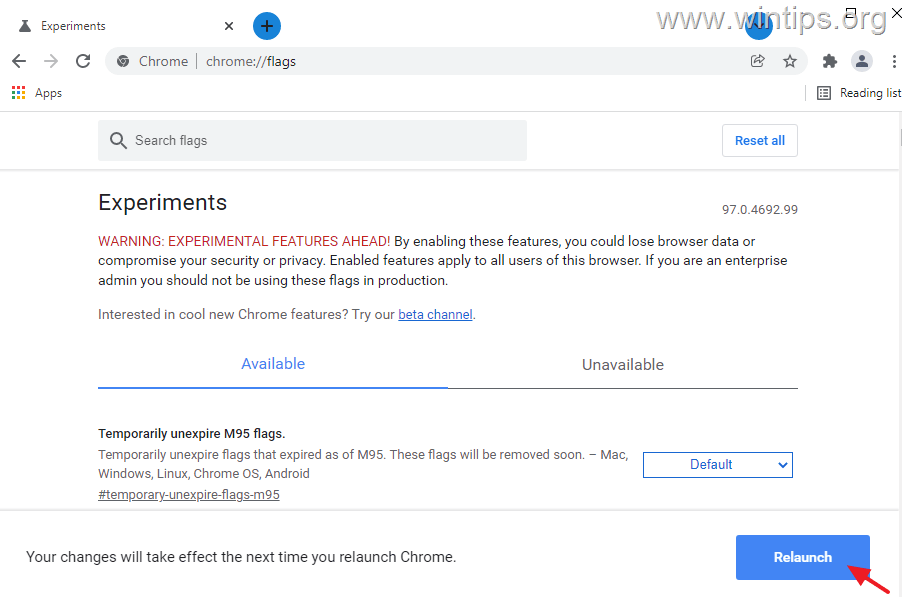Click the site info icon before chrome://flags
Image resolution: width=902 pixels, height=597 pixels.
tap(122, 61)
